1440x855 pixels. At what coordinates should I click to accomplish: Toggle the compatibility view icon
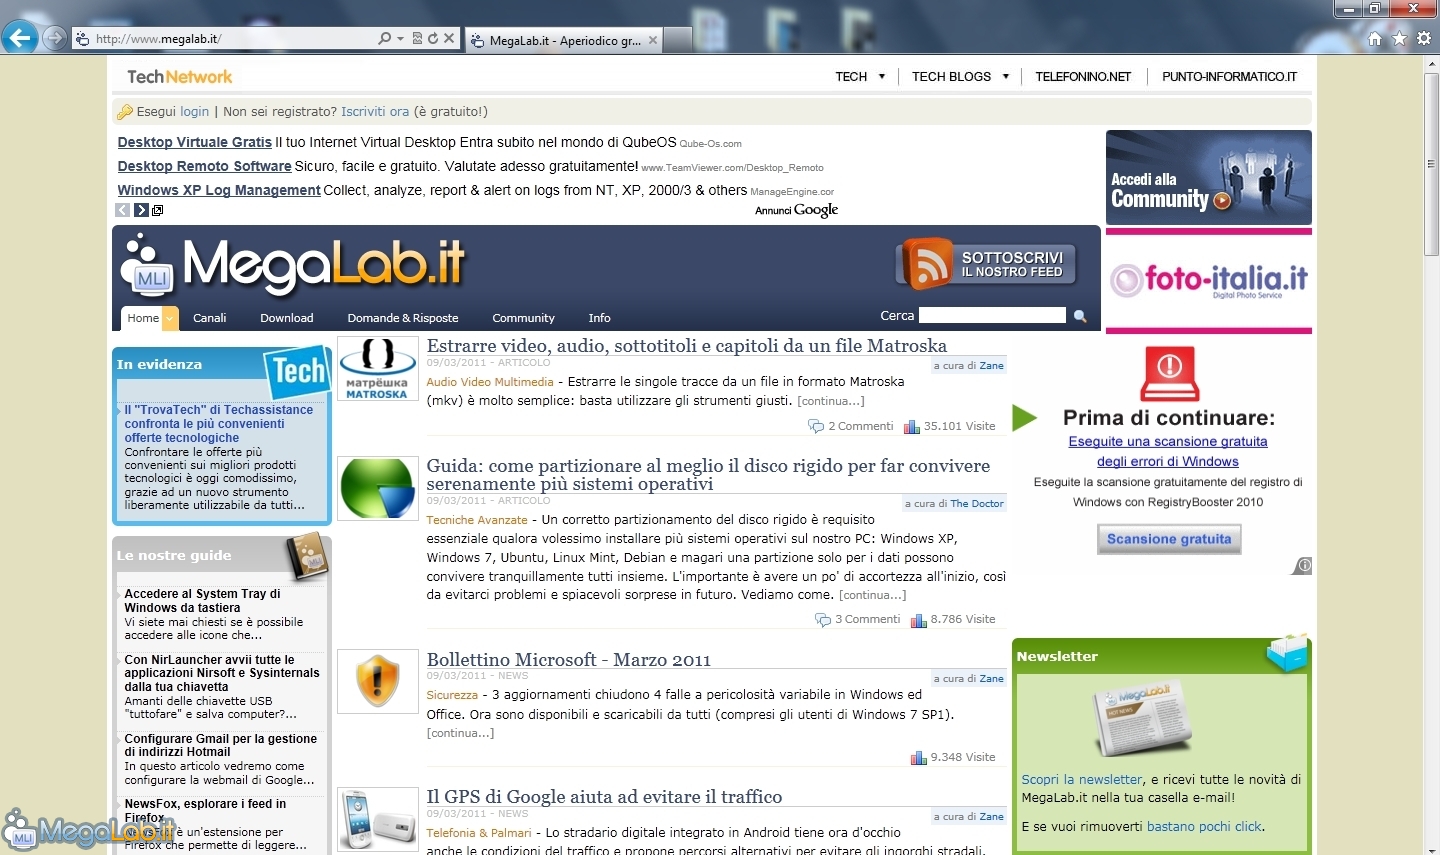point(418,39)
